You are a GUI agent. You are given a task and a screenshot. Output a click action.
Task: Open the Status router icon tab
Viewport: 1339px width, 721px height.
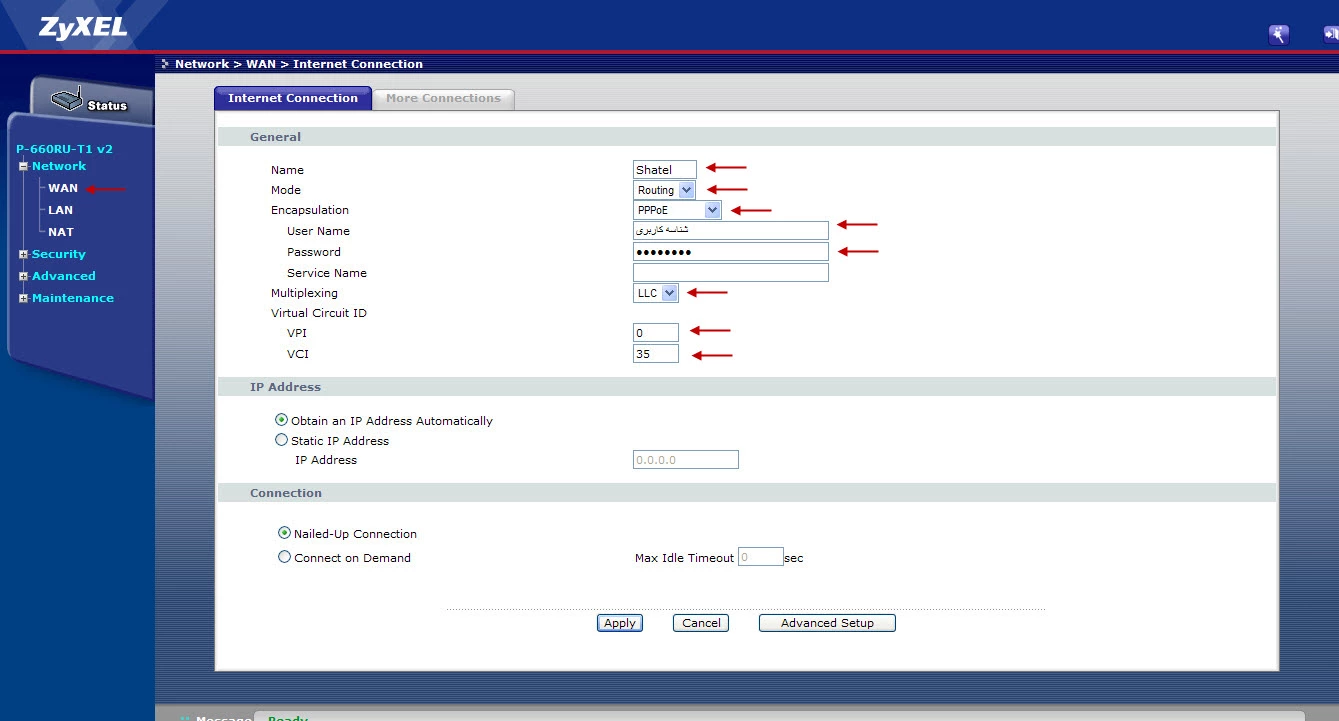tap(91, 102)
